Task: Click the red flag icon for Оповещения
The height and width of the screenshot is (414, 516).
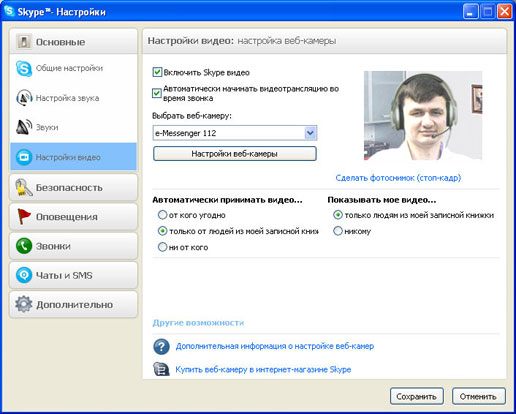Action: [x=24, y=217]
